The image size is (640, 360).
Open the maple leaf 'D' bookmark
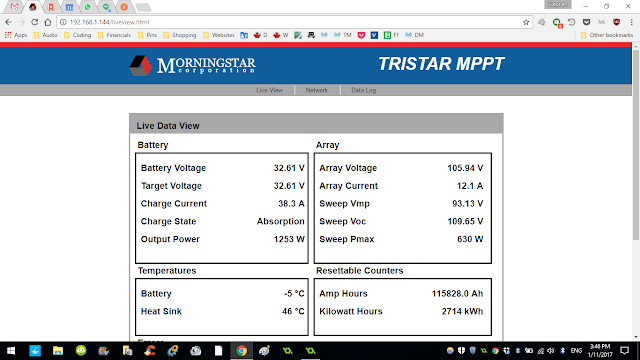pos(260,35)
